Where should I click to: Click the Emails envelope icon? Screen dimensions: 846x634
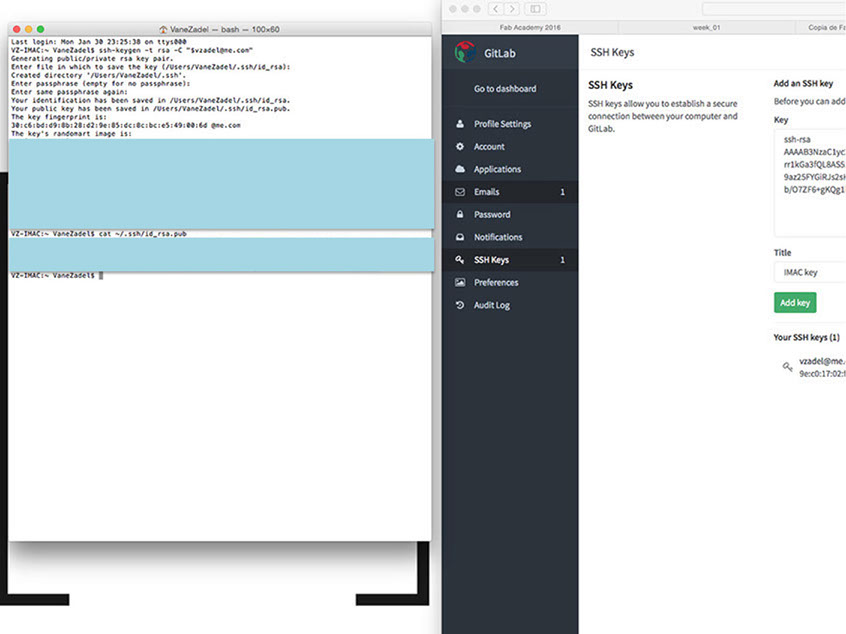click(x=460, y=192)
